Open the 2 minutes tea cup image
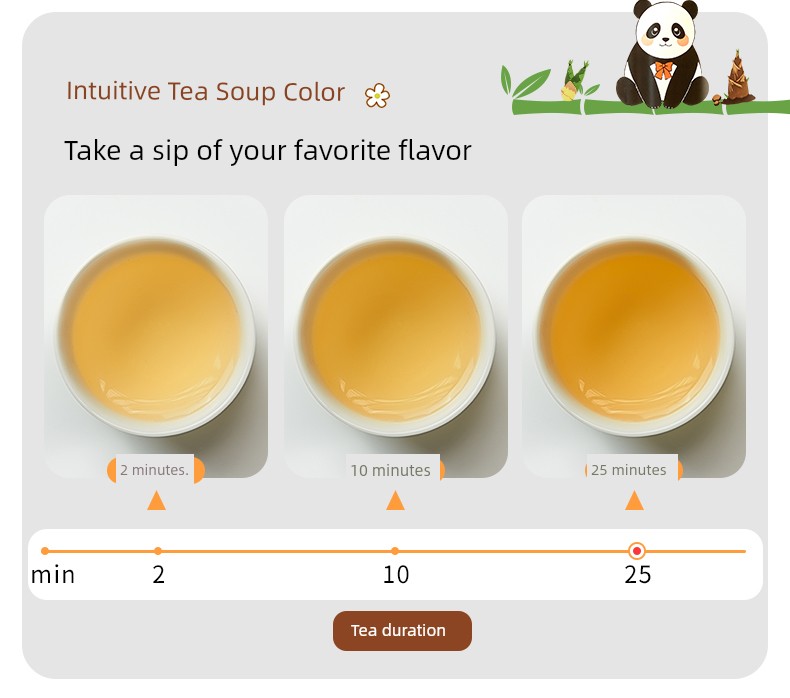The width and height of the screenshot is (790, 698). [x=156, y=336]
